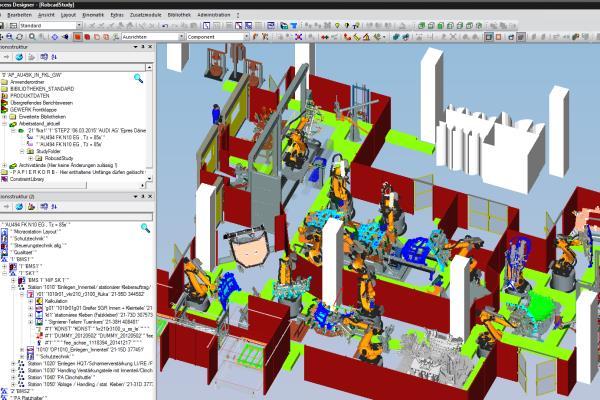
Task: Click the undo arrow icon in toolbar
Action: [x=165, y=26]
